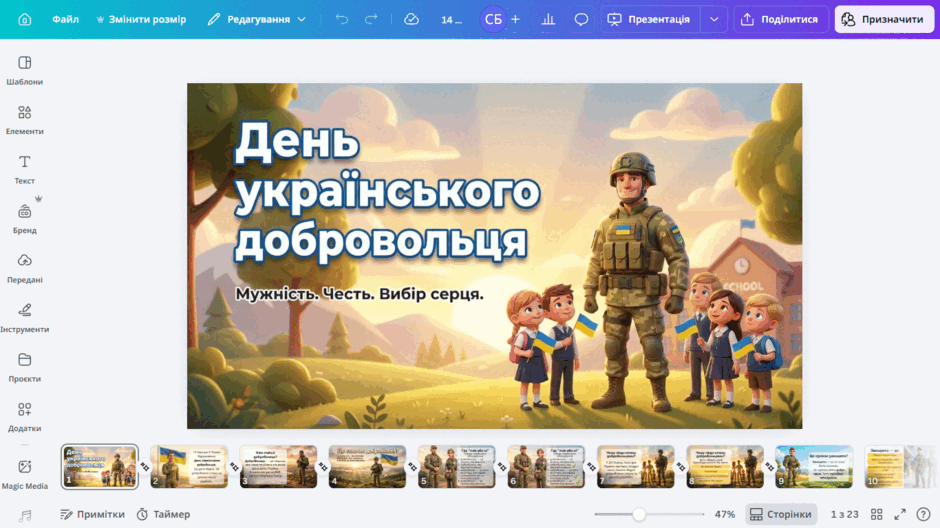This screenshot has height=528, width=940.
Task: Click the Поділитися share button
Action: pos(780,19)
